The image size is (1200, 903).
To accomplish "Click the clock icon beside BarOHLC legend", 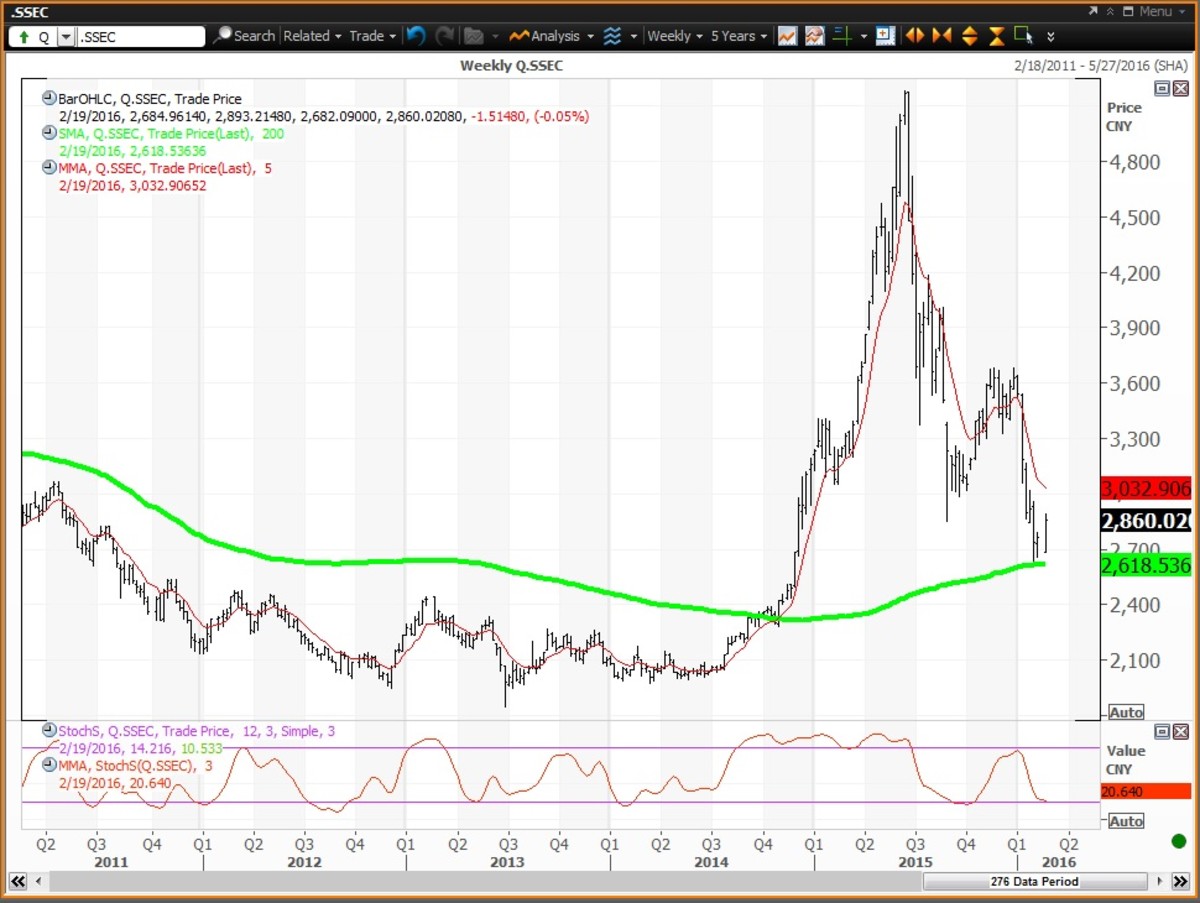I will click(49, 99).
